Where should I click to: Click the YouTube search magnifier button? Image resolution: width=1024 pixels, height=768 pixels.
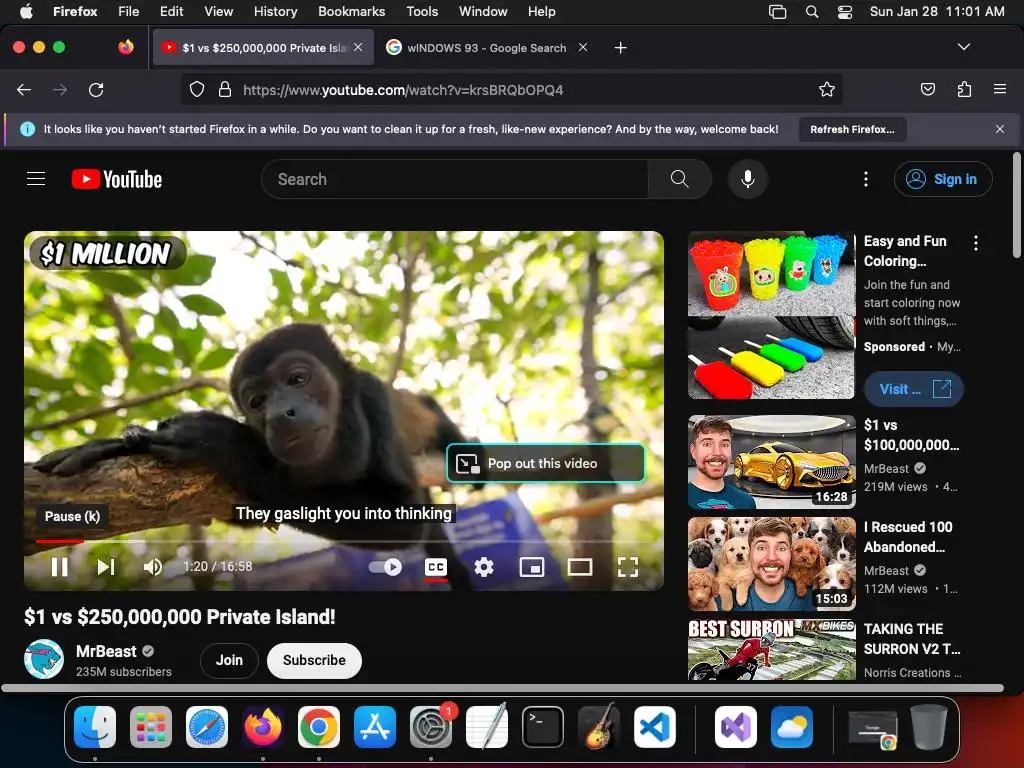point(679,179)
